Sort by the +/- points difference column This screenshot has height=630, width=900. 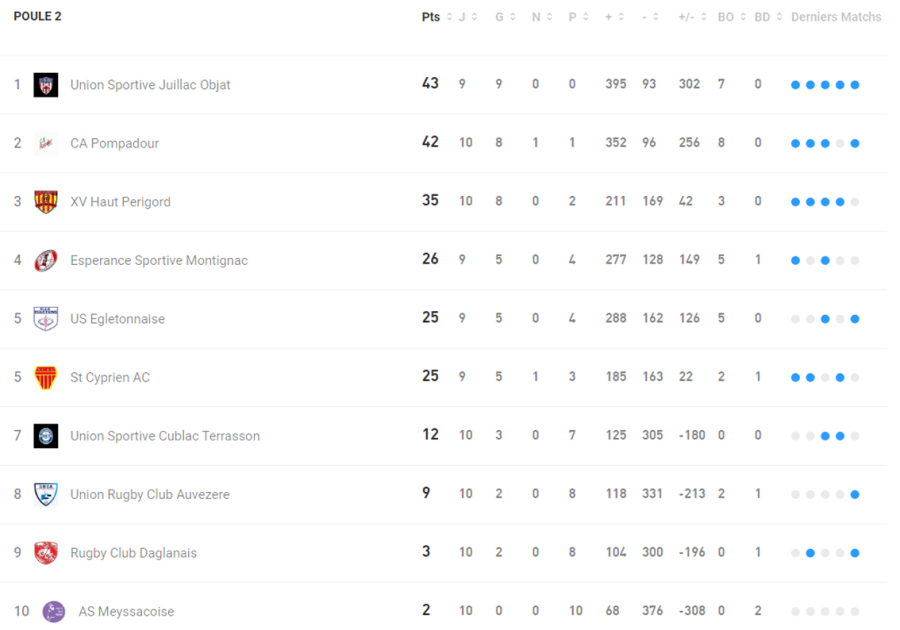(x=693, y=17)
